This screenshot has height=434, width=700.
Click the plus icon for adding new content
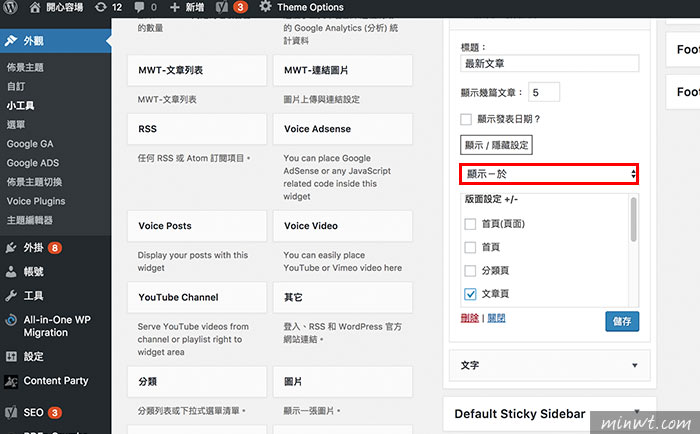point(175,7)
